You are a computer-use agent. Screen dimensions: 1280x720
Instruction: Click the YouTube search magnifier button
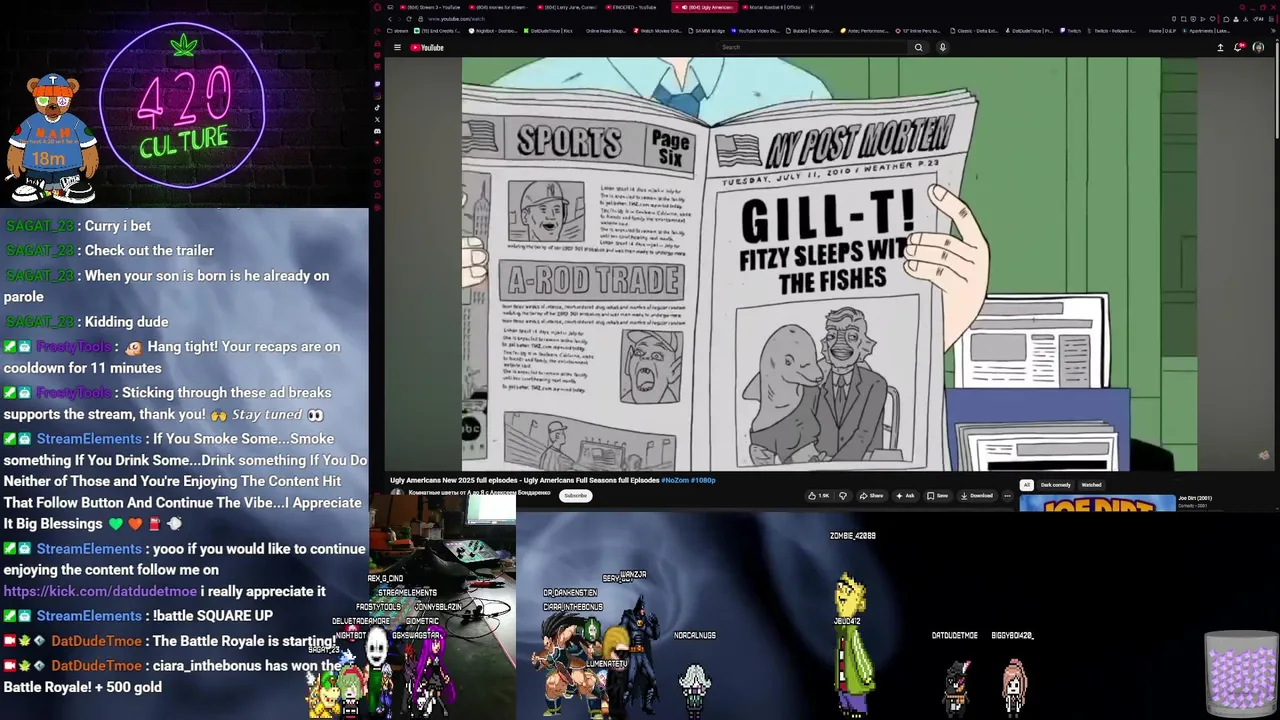click(918, 47)
